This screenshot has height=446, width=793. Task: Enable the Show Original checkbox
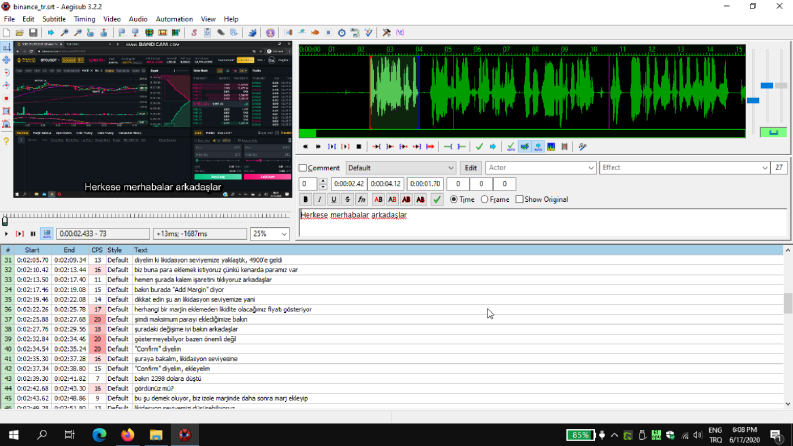519,200
